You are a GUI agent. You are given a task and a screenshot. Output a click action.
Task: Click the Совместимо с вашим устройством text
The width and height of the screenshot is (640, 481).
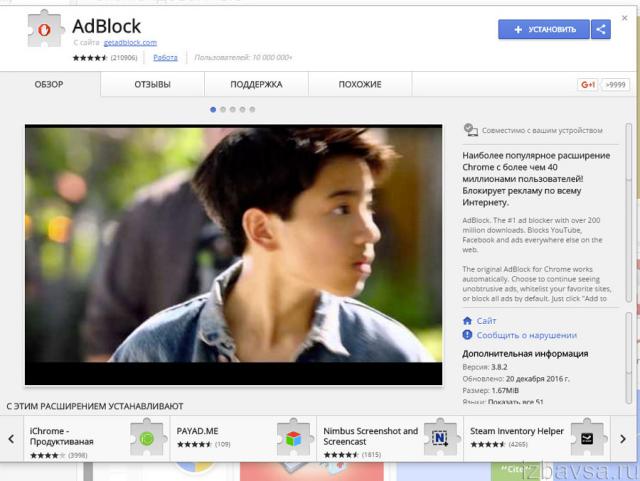pos(542,130)
